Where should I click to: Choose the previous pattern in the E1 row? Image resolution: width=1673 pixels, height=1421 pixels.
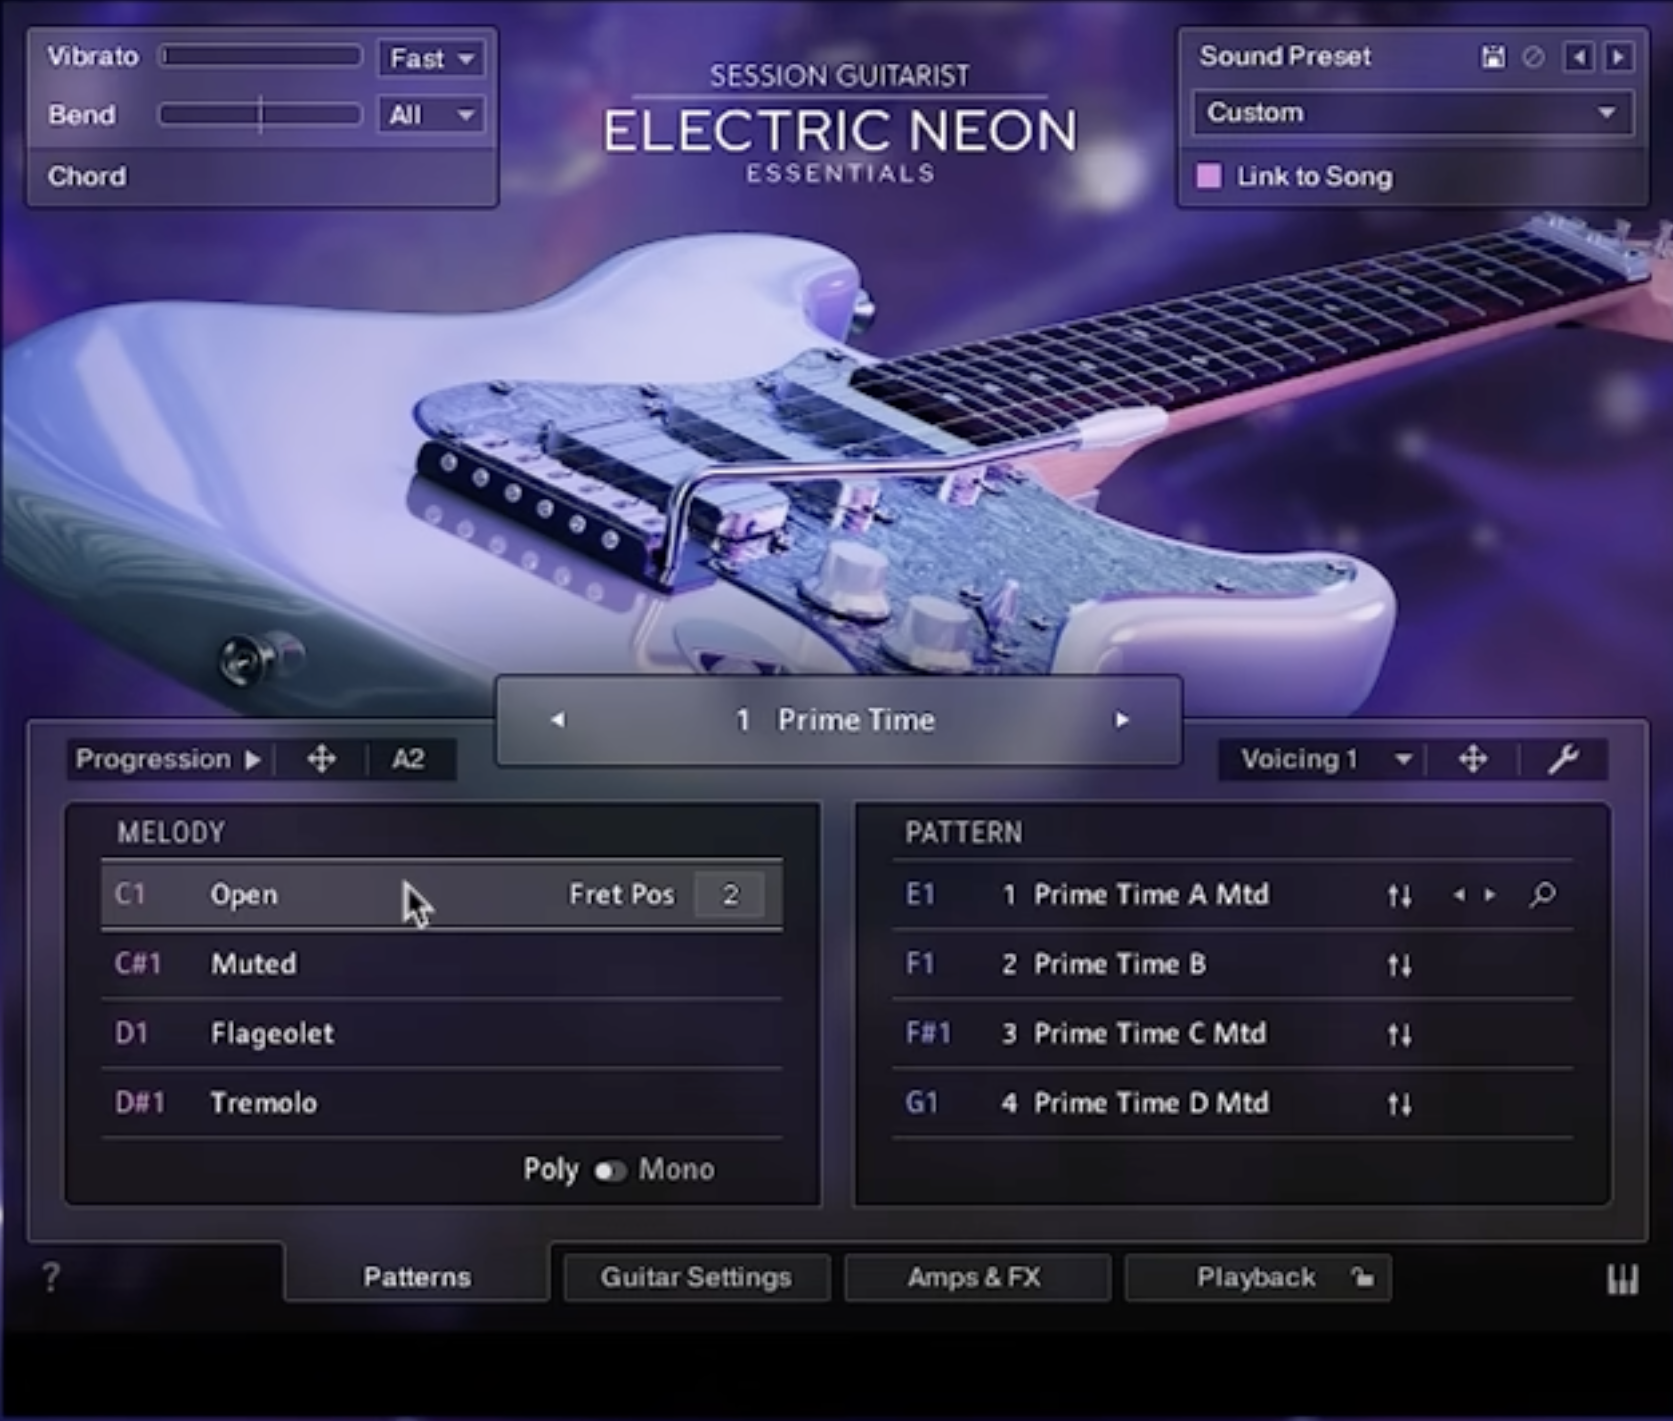tap(1459, 895)
